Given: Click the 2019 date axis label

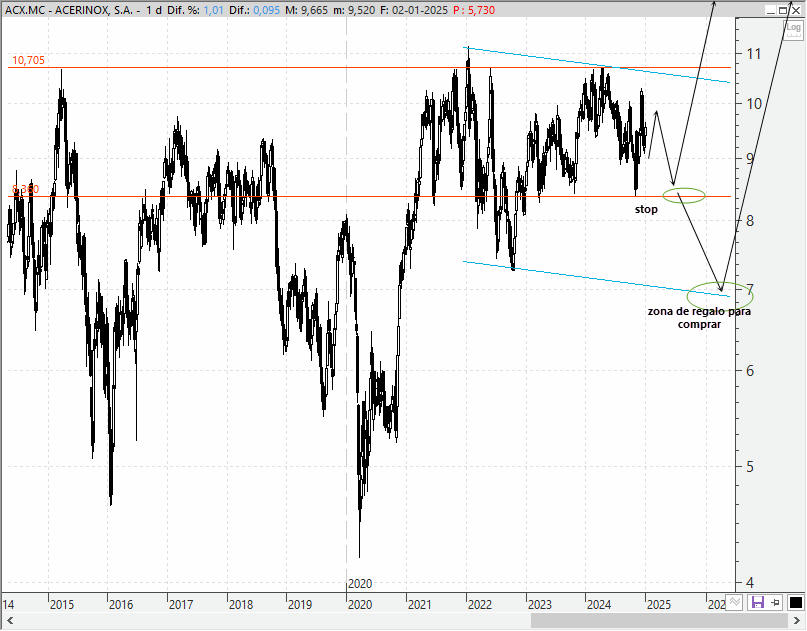Looking at the screenshot, I should (x=300, y=604).
